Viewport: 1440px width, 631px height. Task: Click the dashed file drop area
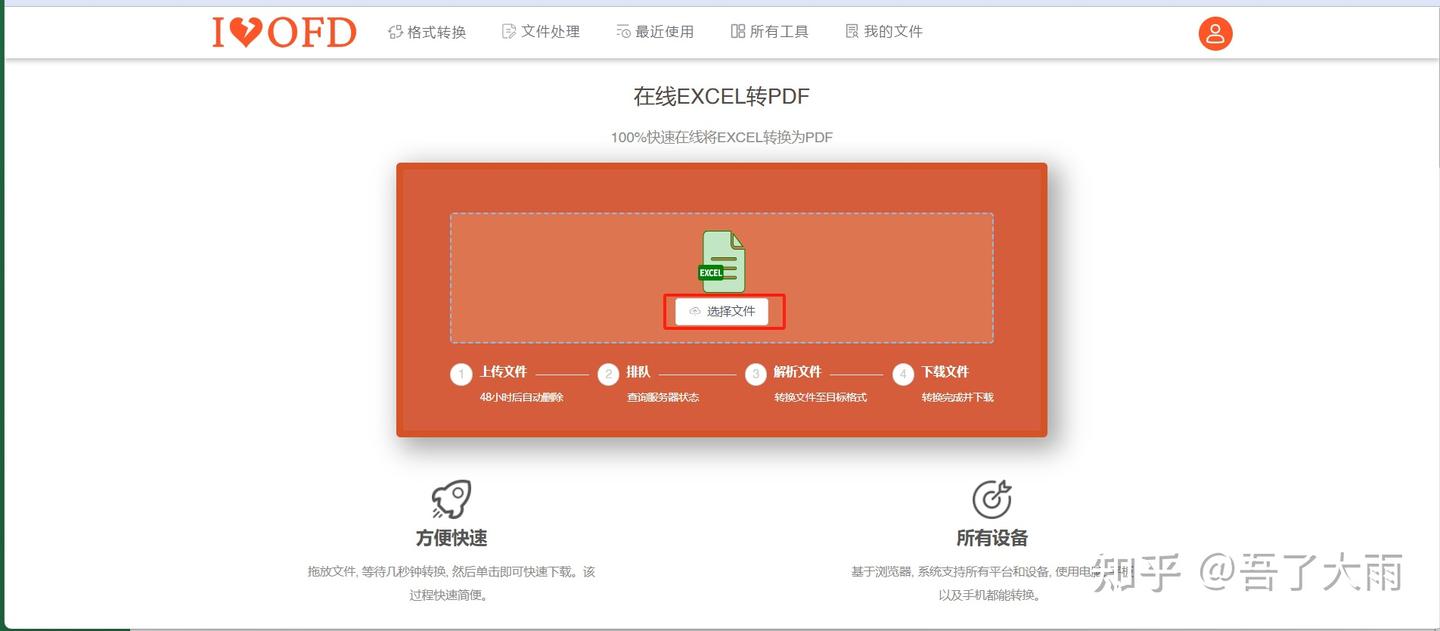(x=721, y=278)
